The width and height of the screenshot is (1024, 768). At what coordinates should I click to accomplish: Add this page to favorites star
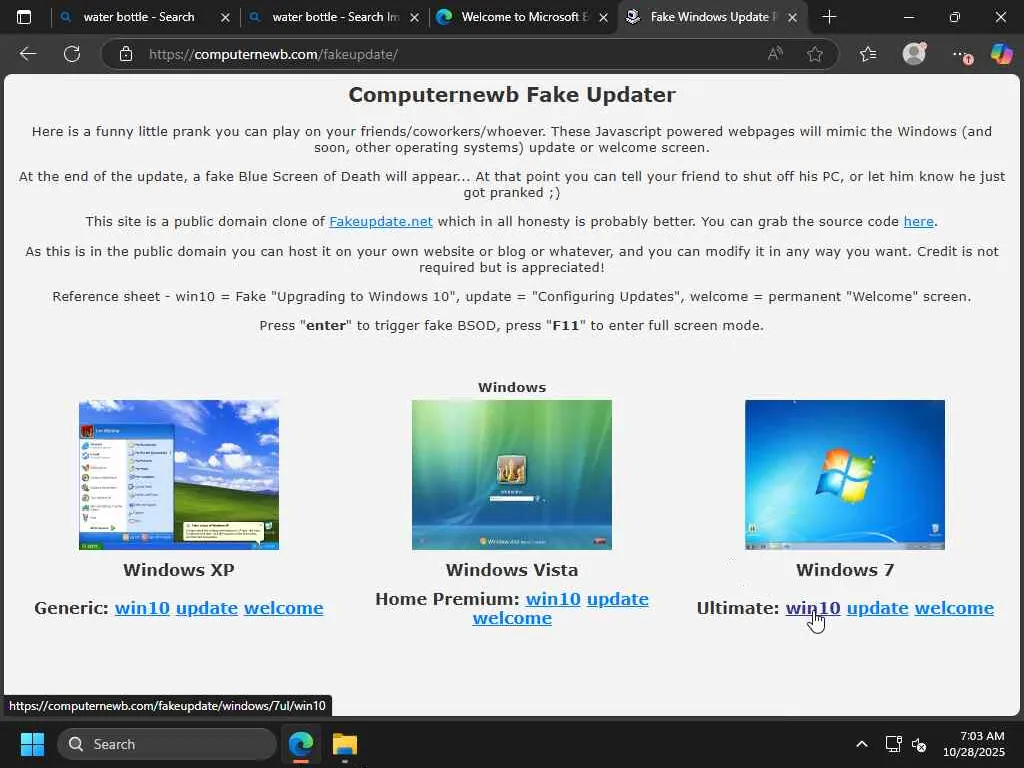click(x=814, y=54)
